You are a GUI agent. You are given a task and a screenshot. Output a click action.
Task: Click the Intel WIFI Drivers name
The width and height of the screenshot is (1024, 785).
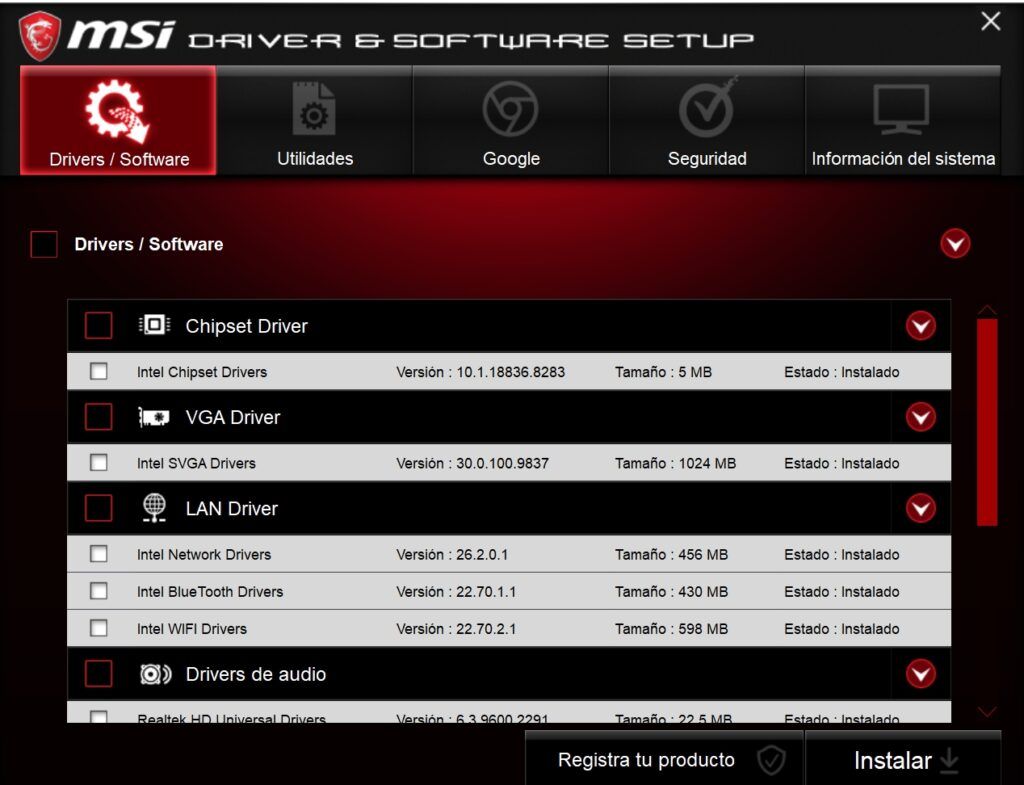pos(191,629)
